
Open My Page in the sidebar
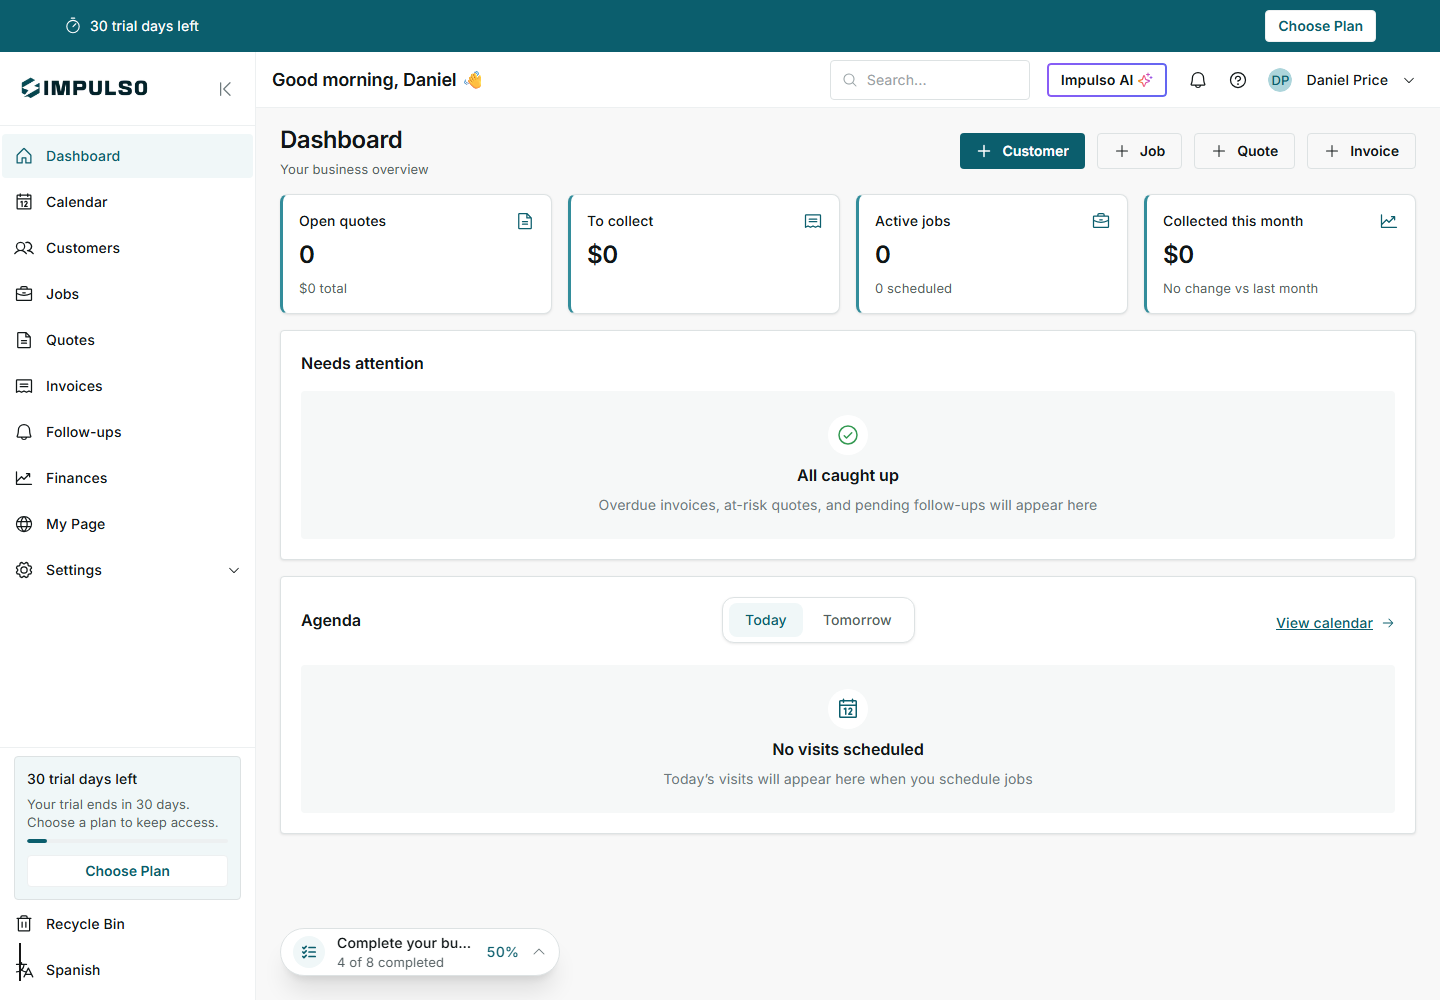(x=127, y=524)
